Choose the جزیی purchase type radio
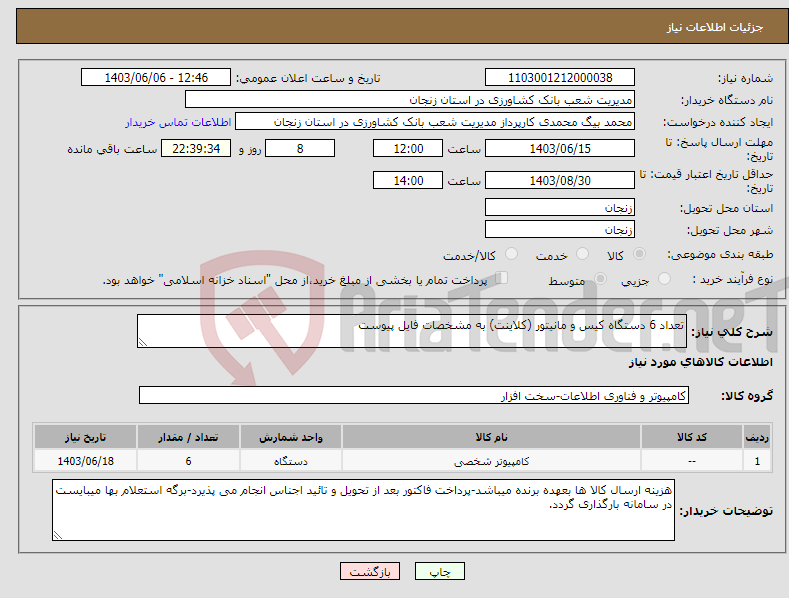Screen dimensions: 789x598 coord(664,278)
